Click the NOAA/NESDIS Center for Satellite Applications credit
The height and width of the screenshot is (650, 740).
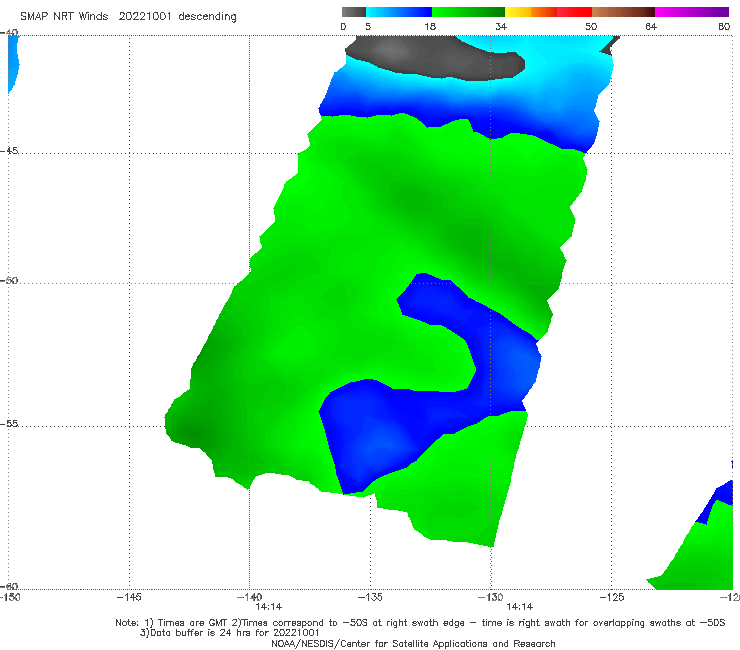413,643
